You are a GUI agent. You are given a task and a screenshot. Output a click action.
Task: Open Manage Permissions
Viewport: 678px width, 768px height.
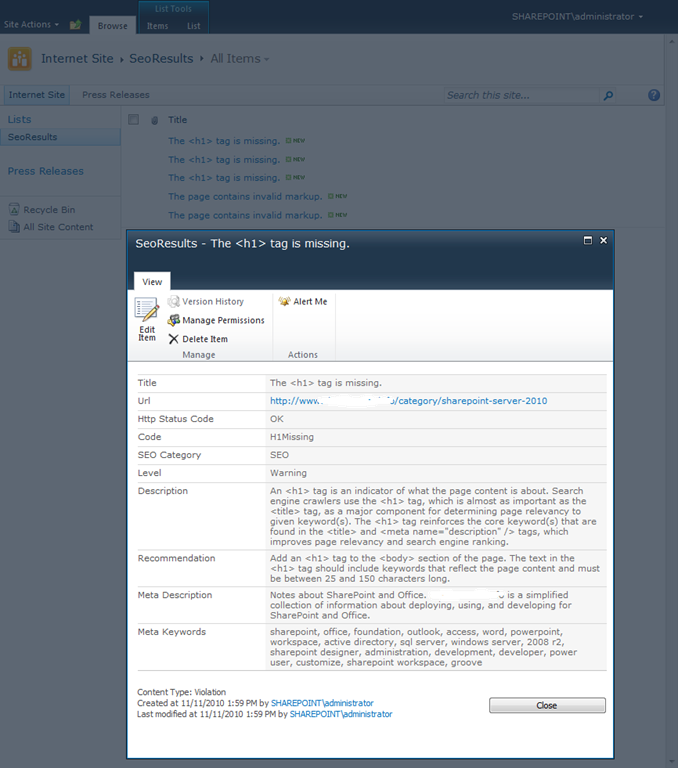tap(216, 320)
